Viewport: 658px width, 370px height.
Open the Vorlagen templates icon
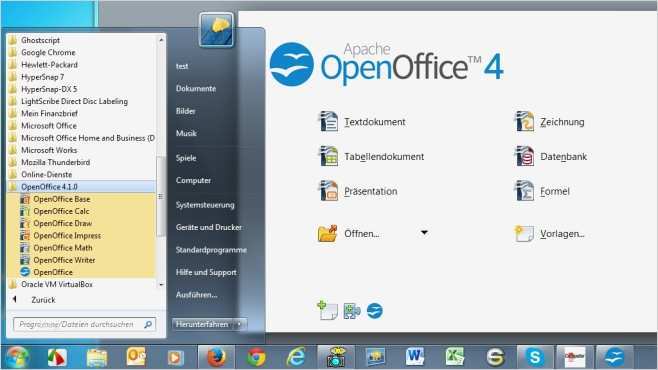(524, 233)
